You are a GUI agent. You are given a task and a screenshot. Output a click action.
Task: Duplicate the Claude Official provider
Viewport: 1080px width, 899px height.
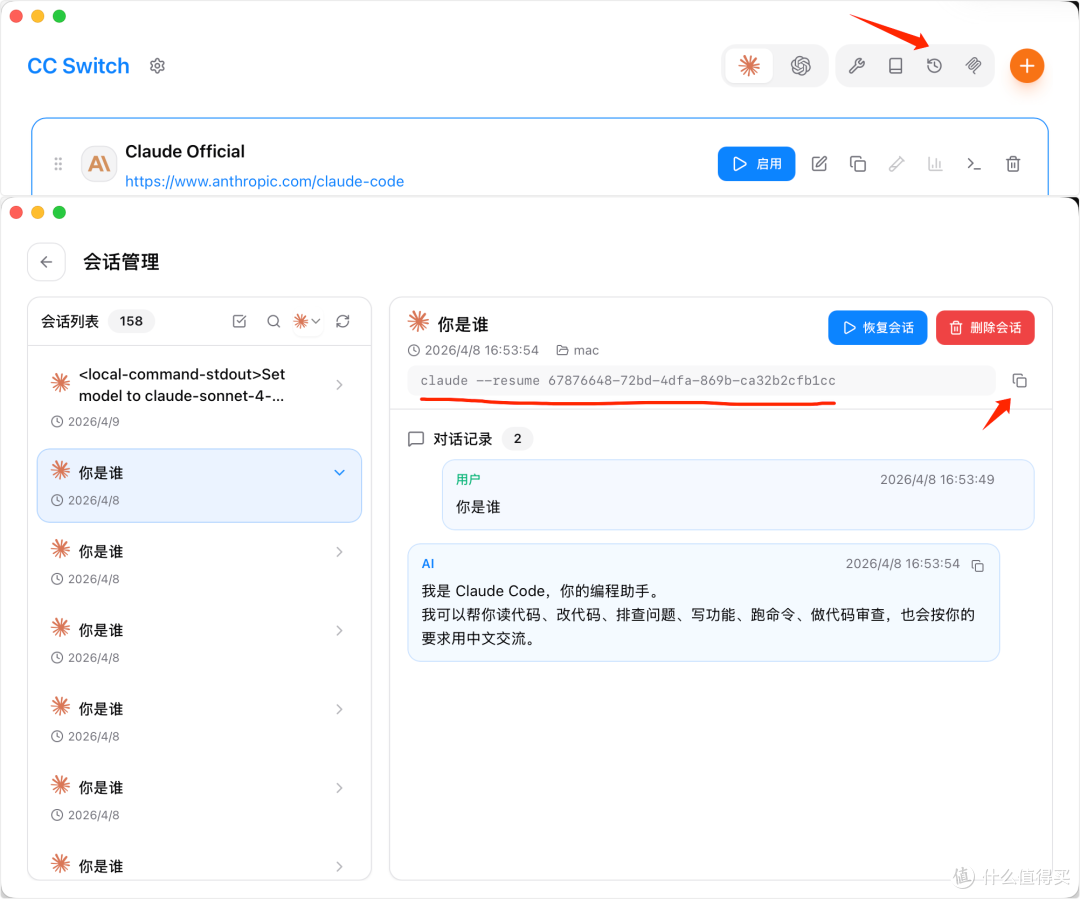pos(858,164)
